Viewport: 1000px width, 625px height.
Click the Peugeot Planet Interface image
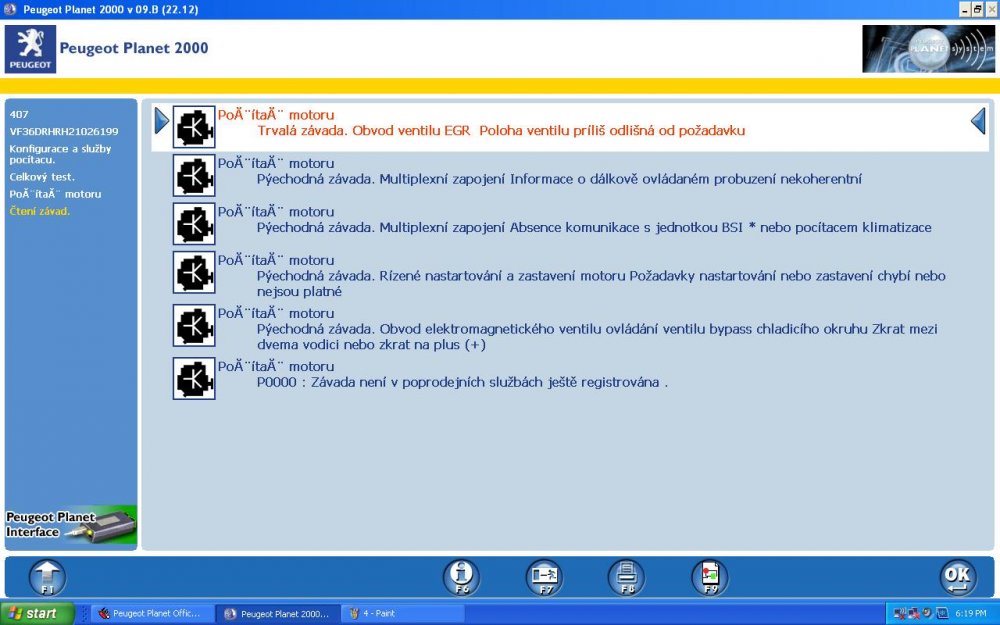tap(71, 526)
